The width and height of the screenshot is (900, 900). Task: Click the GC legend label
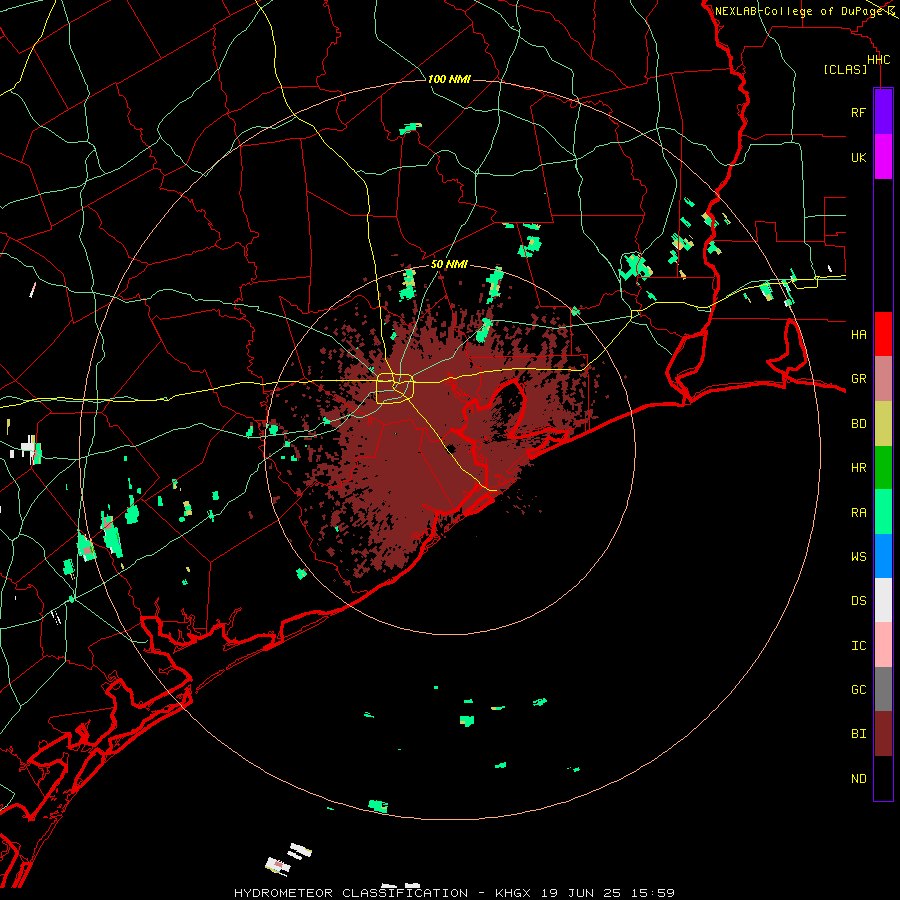point(858,689)
